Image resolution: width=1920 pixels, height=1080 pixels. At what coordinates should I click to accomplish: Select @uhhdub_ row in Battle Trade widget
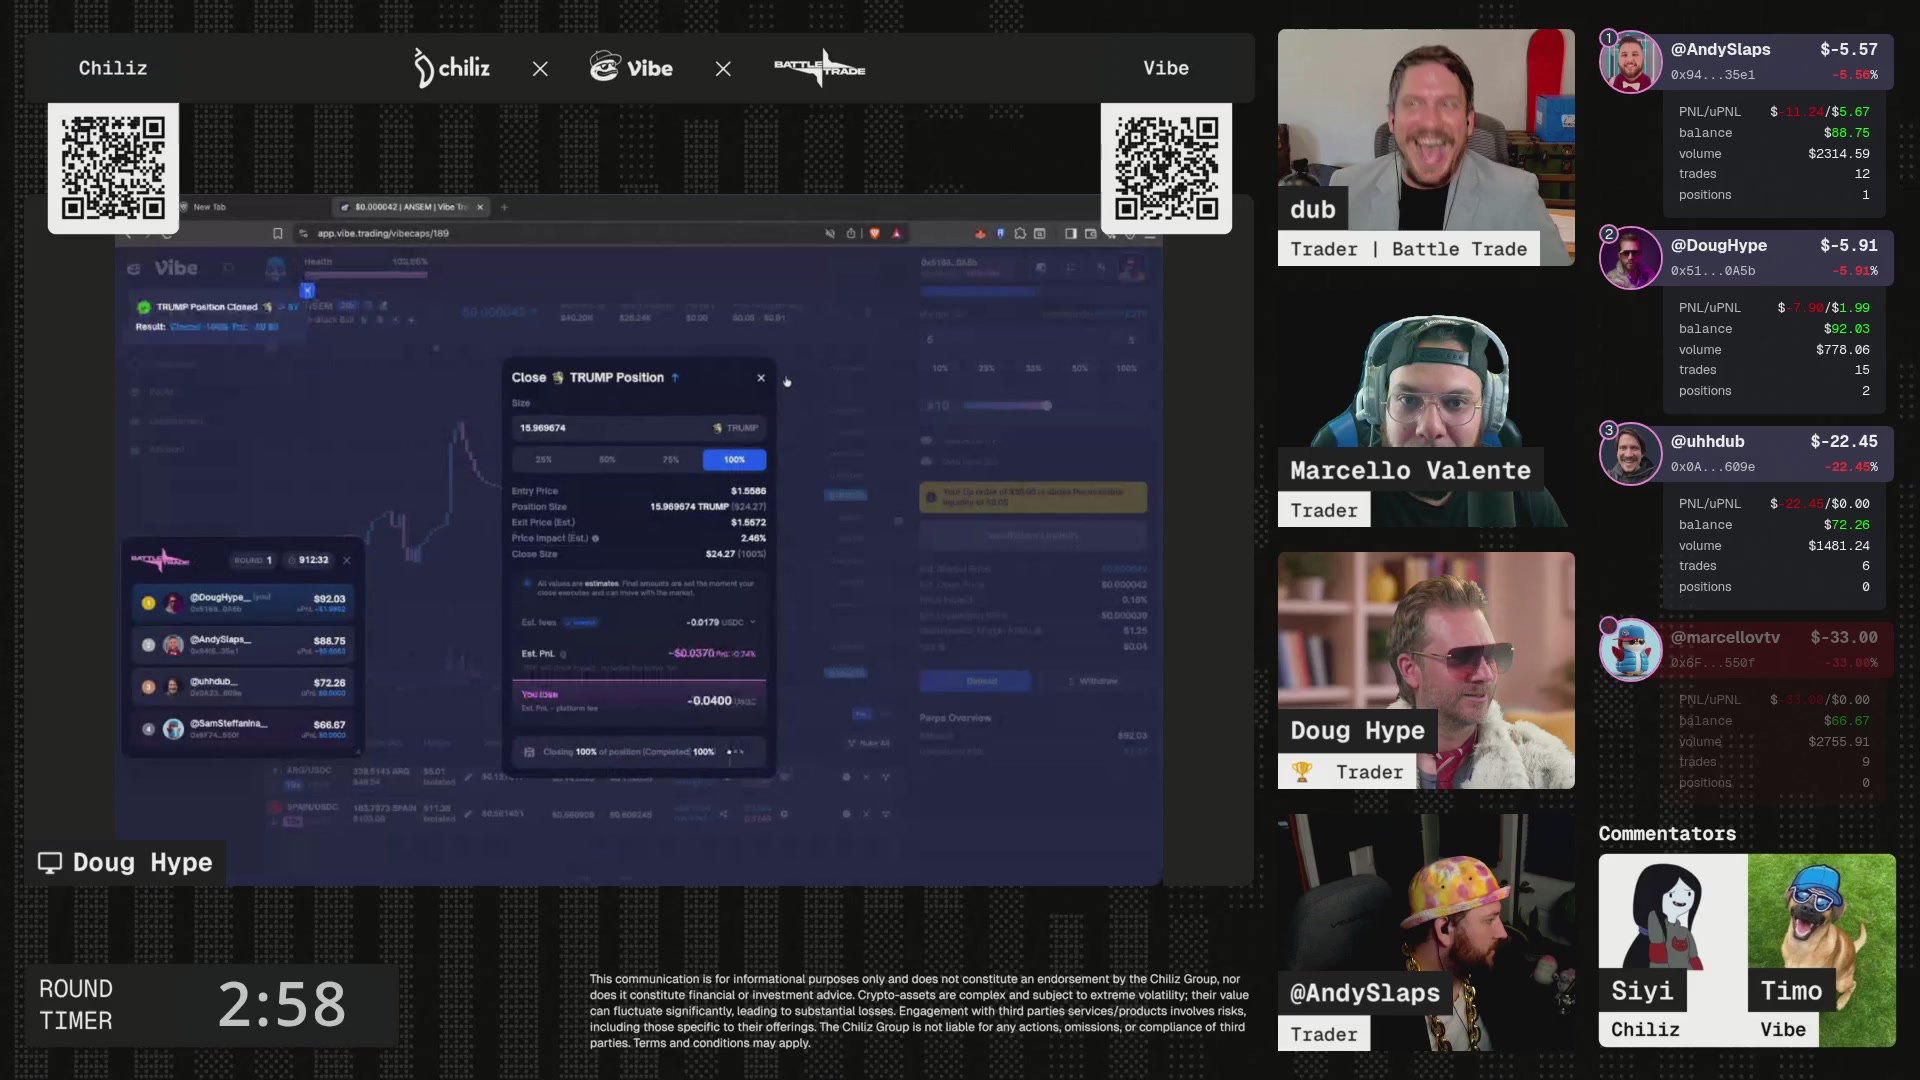(244, 686)
